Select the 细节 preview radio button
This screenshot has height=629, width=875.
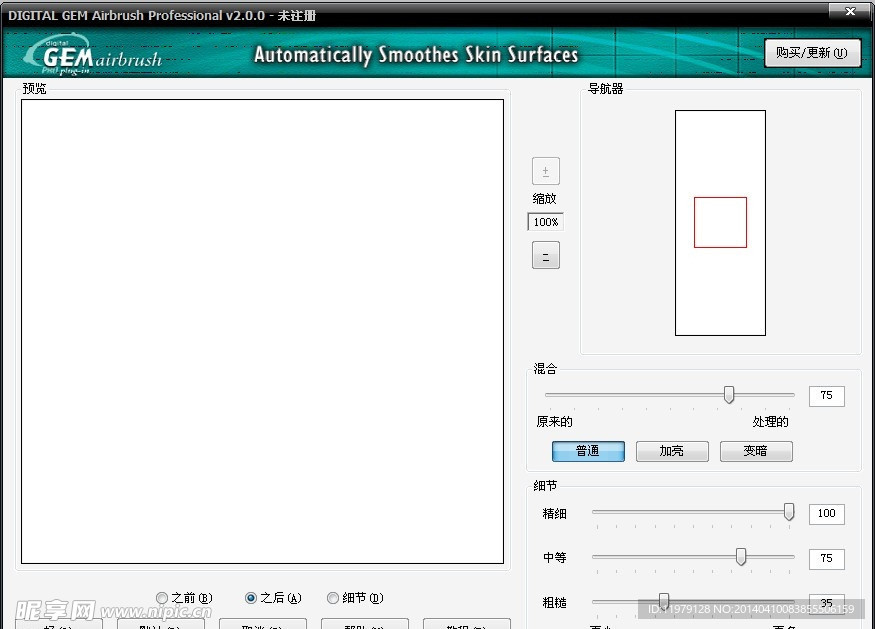(332, 597)
